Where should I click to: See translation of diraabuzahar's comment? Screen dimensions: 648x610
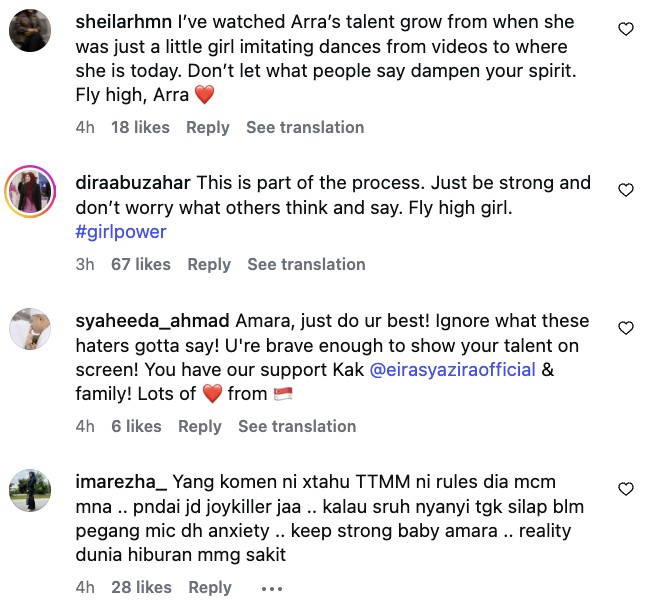[x=307, y=264]
